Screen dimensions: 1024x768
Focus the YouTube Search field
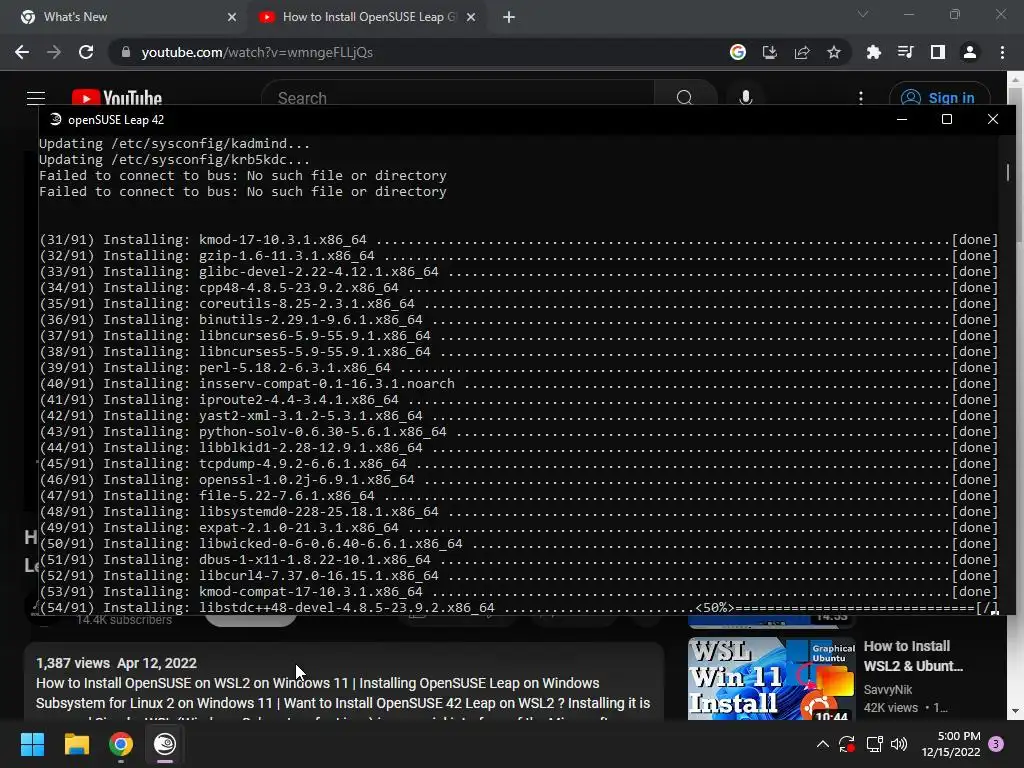click(457, 98)
